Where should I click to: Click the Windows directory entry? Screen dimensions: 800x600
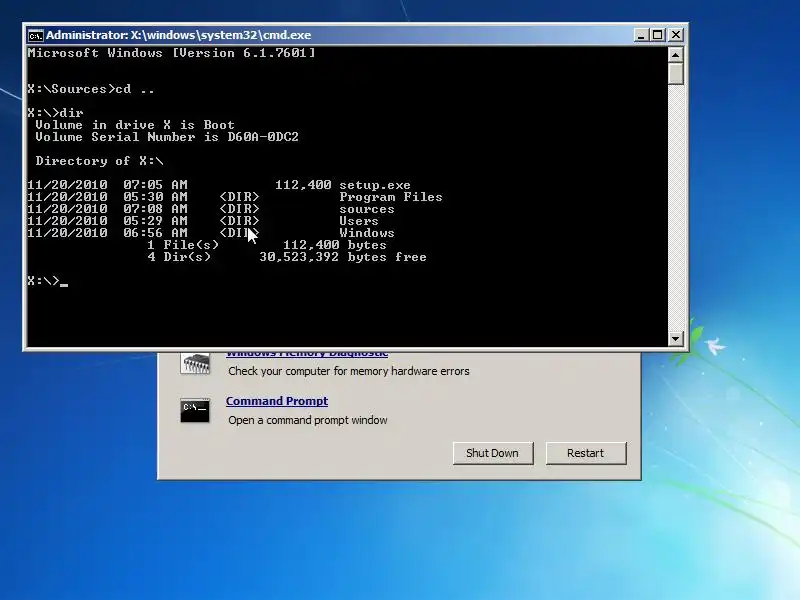(367, 233)
